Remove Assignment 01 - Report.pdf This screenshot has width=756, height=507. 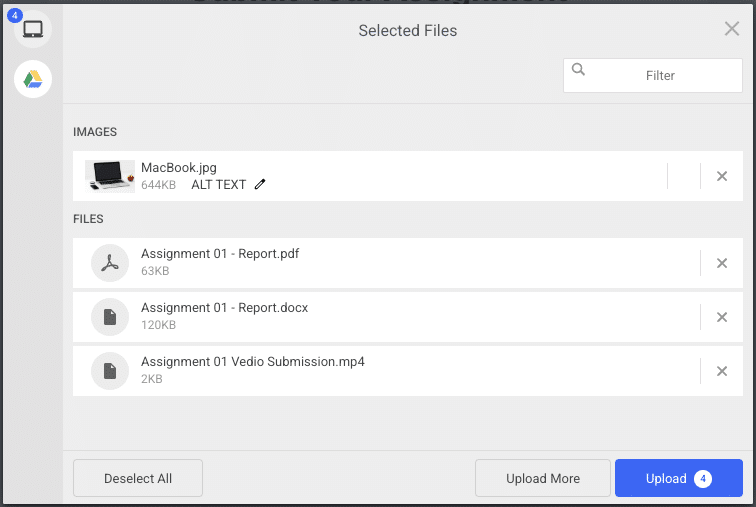point(722,263)
